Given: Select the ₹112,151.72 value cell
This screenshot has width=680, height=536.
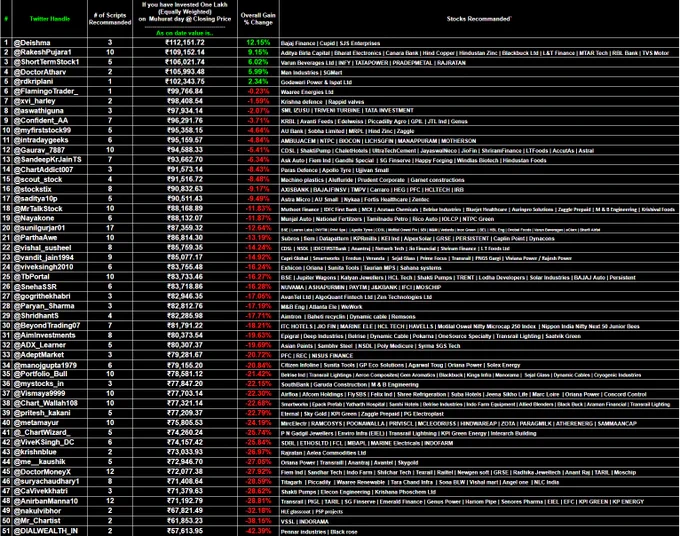Looking at the screenshot, I should pyautogui.click(x=185, y=42).
